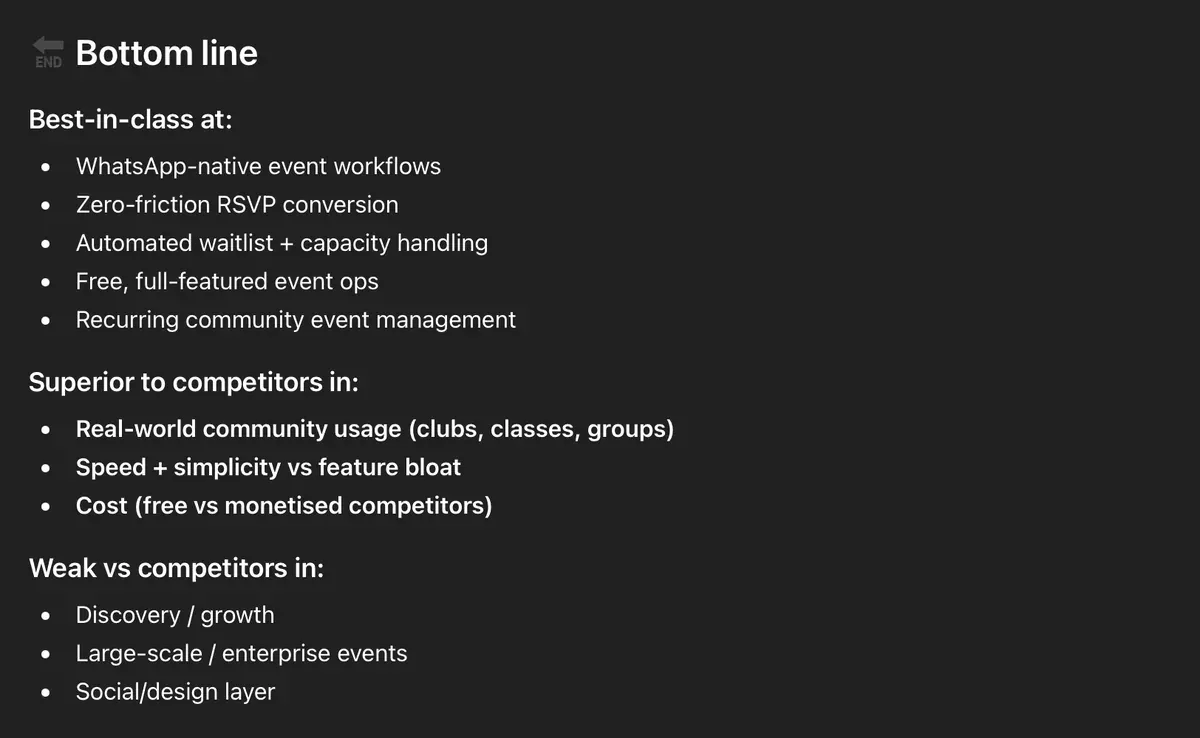Click the "Bottom line" heading

[x=166, y=53]
